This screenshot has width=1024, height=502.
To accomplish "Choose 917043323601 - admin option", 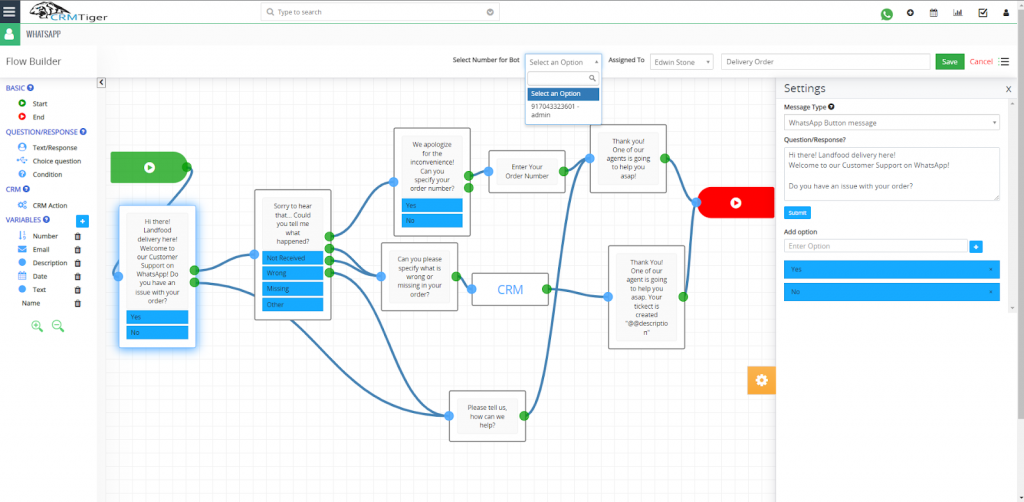I will click(563, 110).
